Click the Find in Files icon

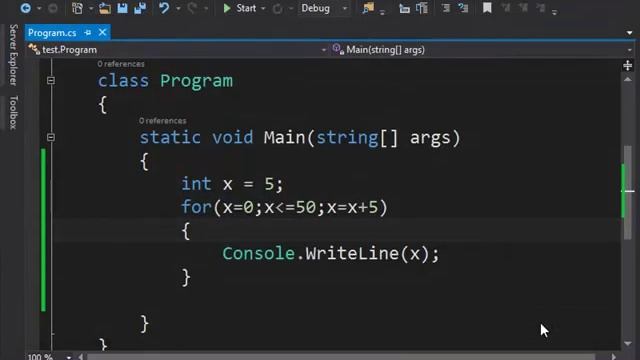pos(368,8)
